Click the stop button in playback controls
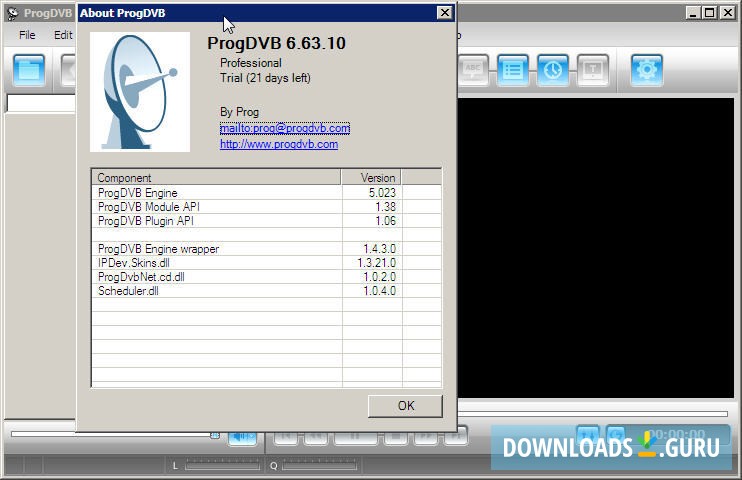 tap(396, 436)
